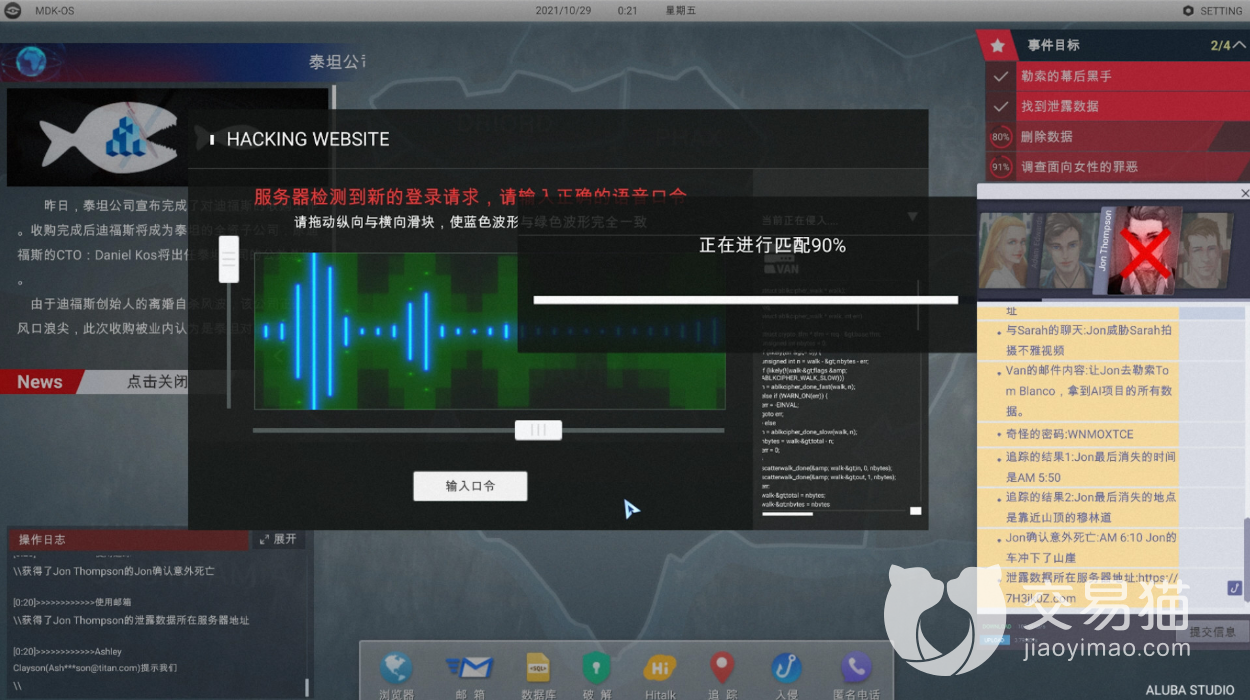Launch the 追踪 location tracking icon

click(721, 669)
